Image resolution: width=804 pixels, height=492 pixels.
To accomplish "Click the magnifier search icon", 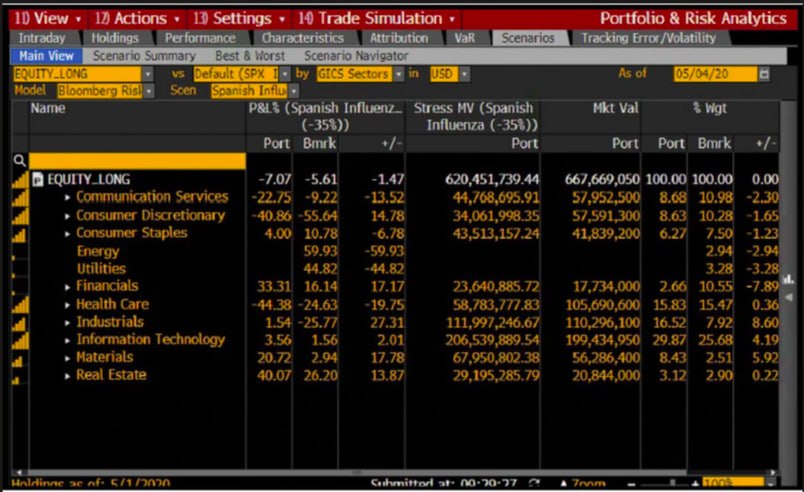I will point(19,161).
